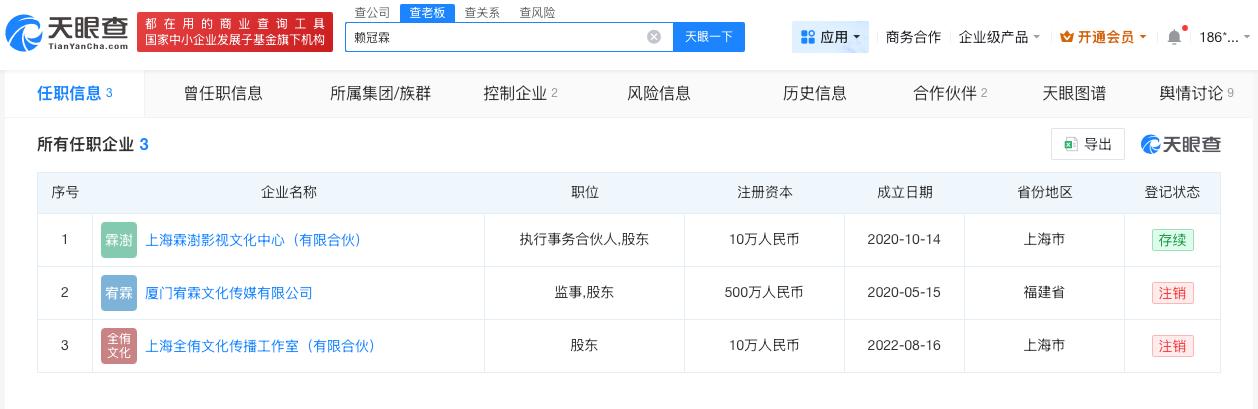Viewport: 1258px width, 409px height.
Task: Export the table with 导出 button
Action: tap(1088, 144)
